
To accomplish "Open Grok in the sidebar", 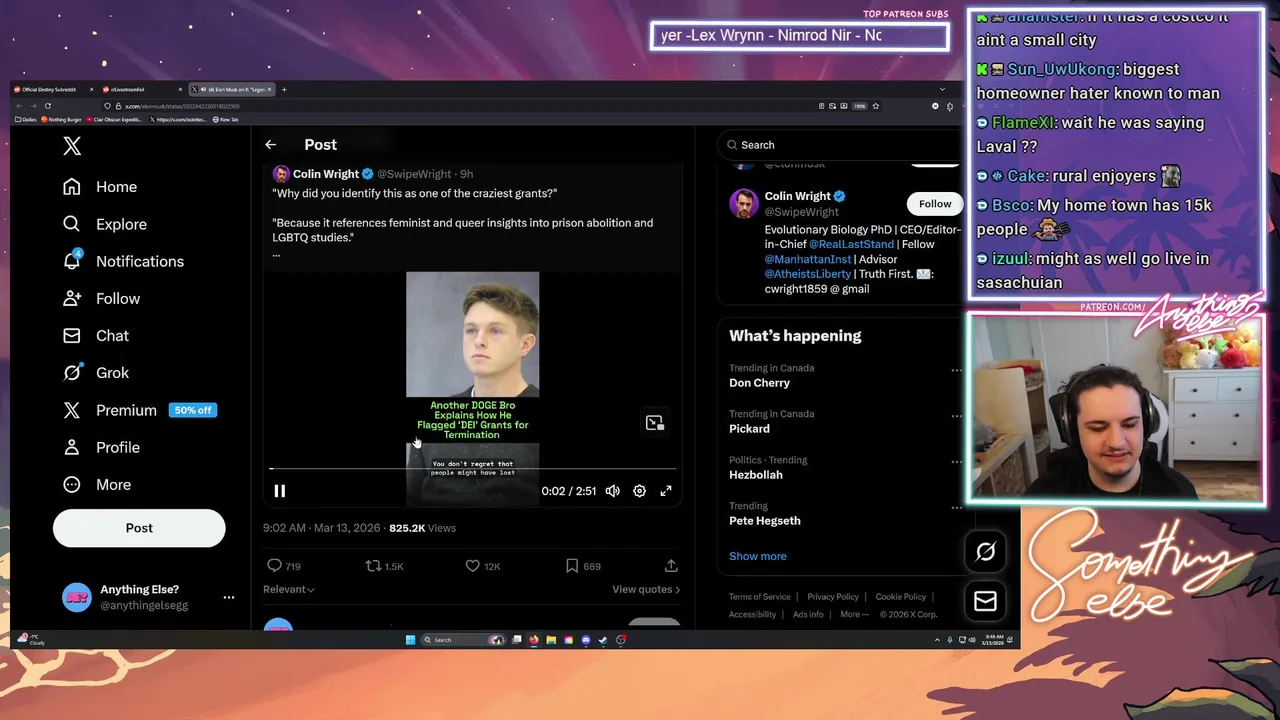I will pos(96,372).
